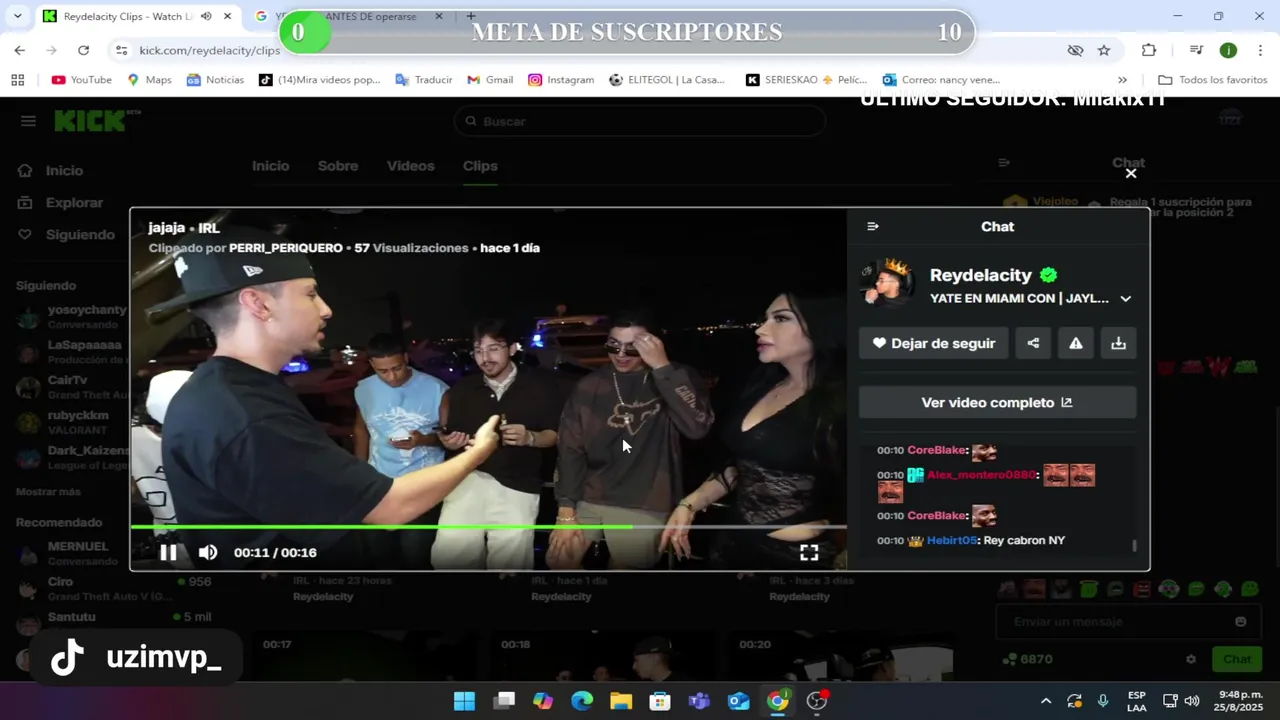The image size is (1280, 720).
Task: Reload the page in Chrome
Action: click(x=83, y=50)
